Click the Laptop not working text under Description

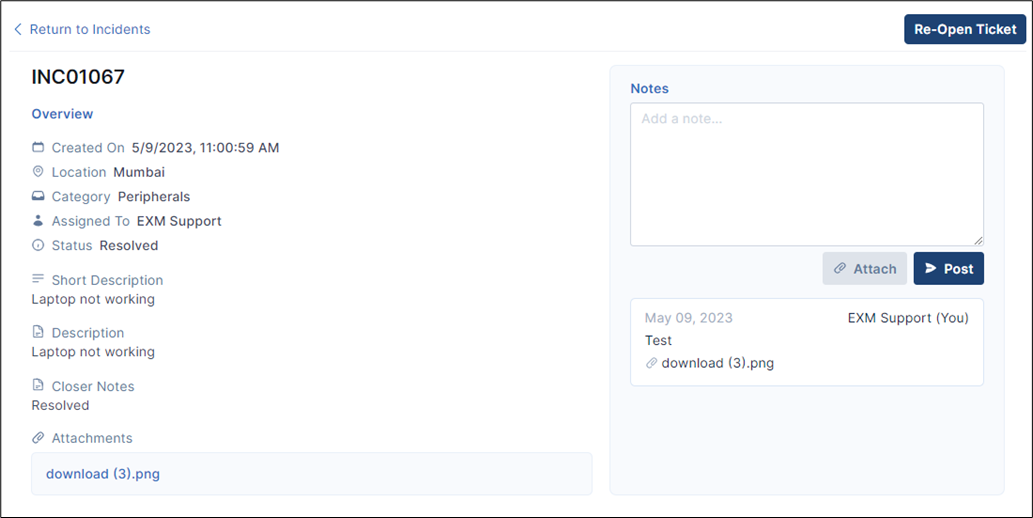pos(93,352)
